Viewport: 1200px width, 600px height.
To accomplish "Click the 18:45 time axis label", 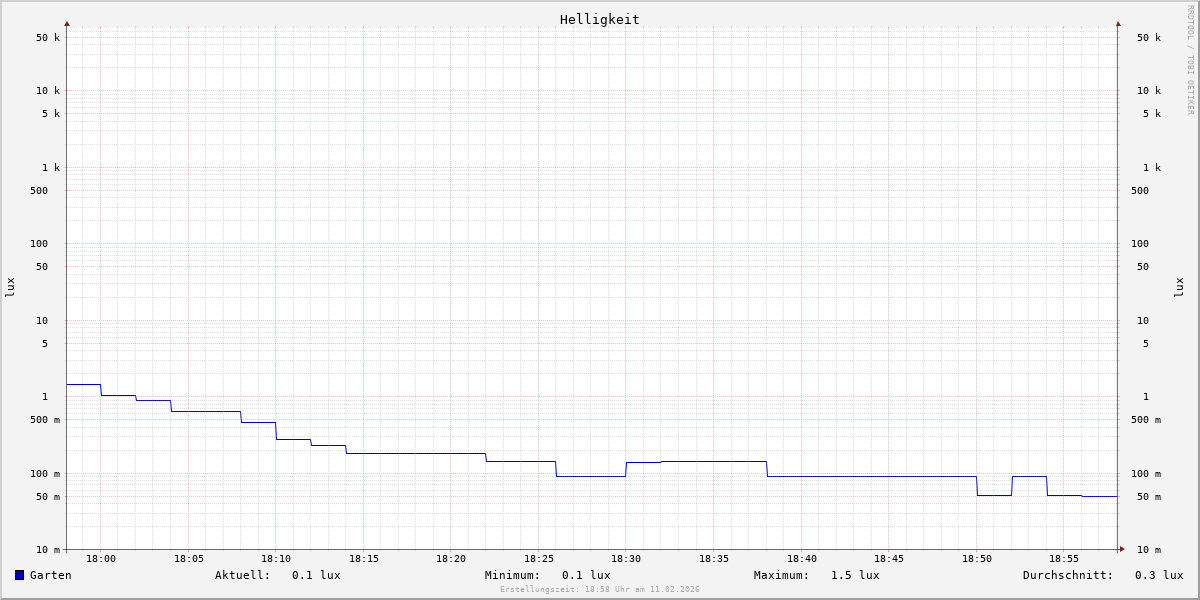I will [x=889, y=559].
